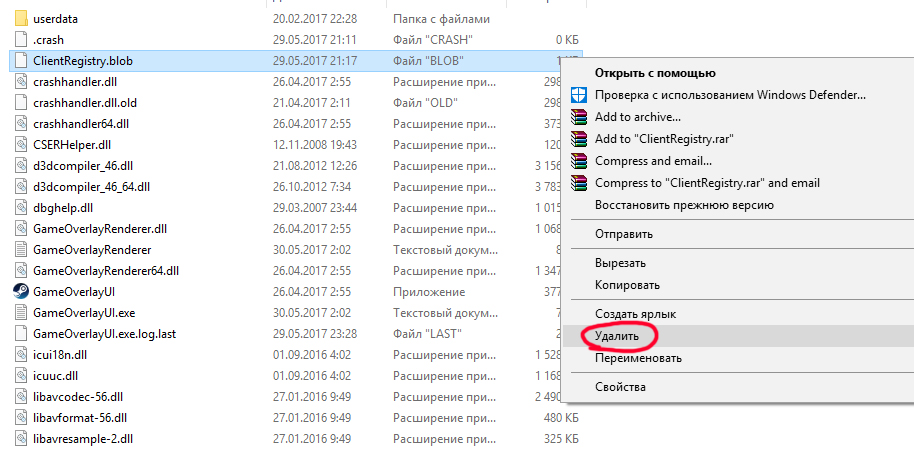Click the libavcodec-56.dll file icon
This screenshot has width=914, height=450.
click(x=21, y=396)
